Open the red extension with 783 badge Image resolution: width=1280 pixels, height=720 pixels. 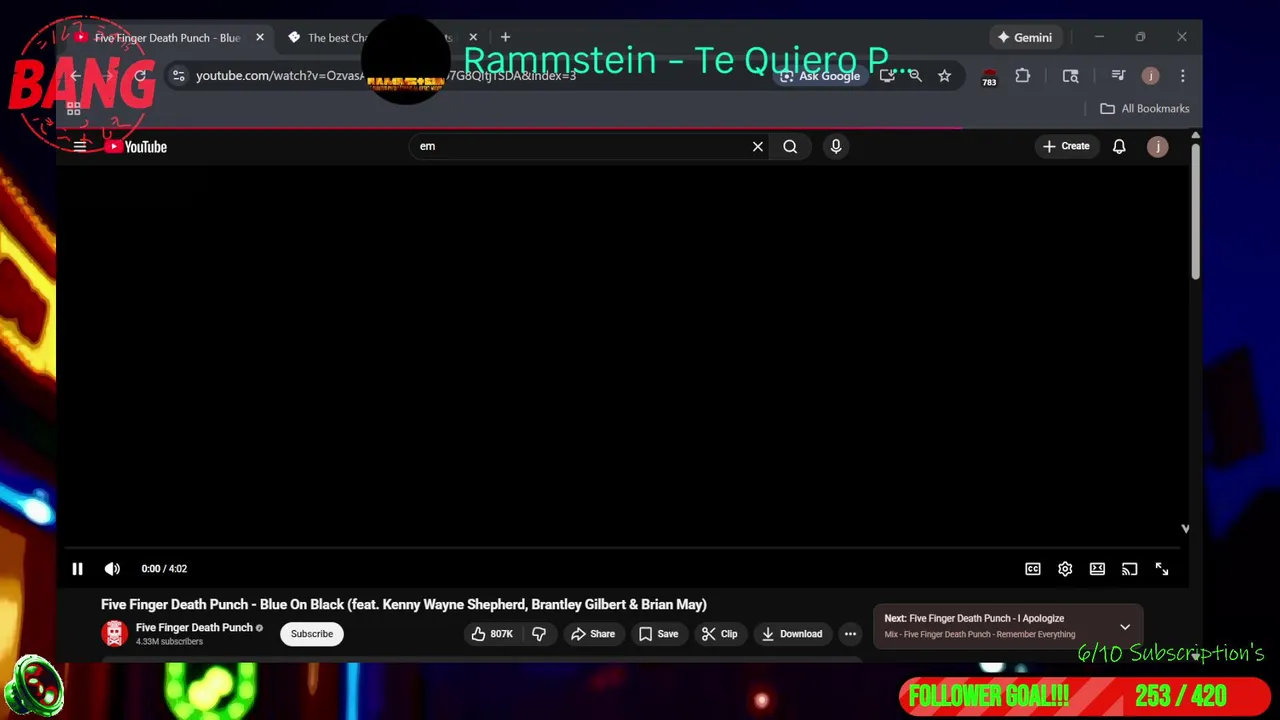click(989, 77)
